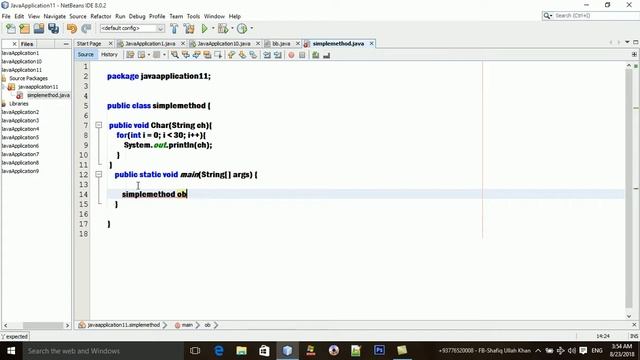This screenshot has height=360, width=640.
Task: Click the Stop Macro Recording icon
Action: point(302,55)
